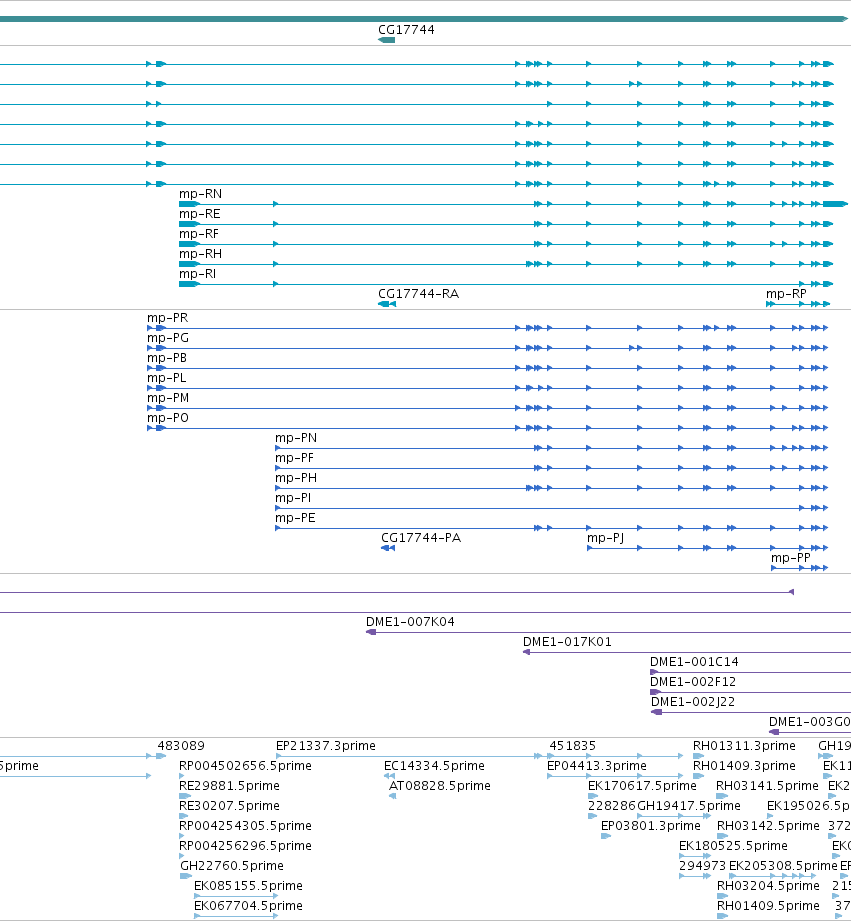
Task: Select the mp-RI transcript label
Action: 197,274
